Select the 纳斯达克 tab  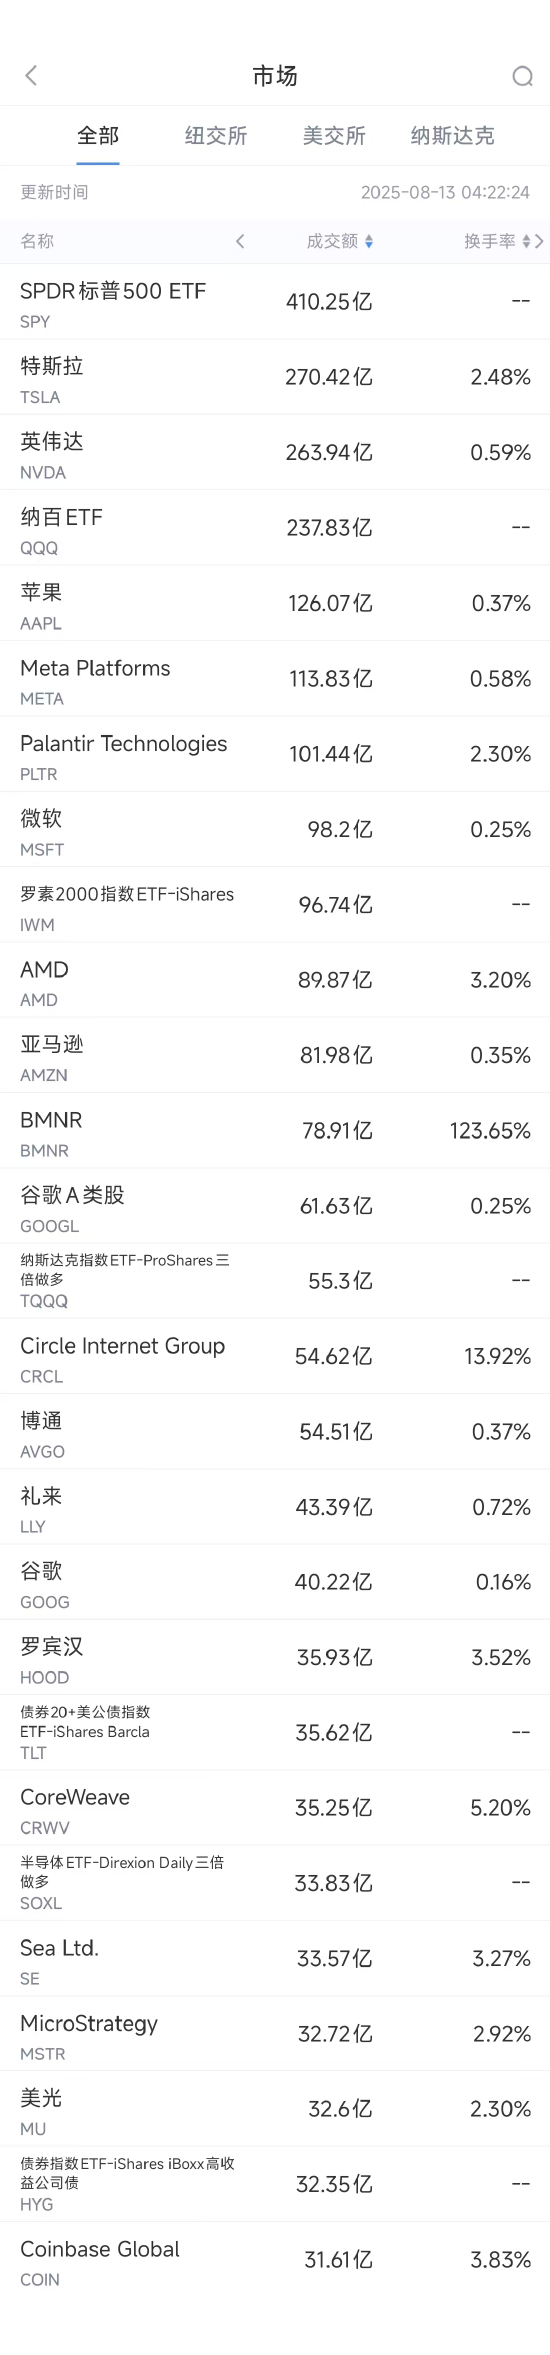(x=452, y=136)
